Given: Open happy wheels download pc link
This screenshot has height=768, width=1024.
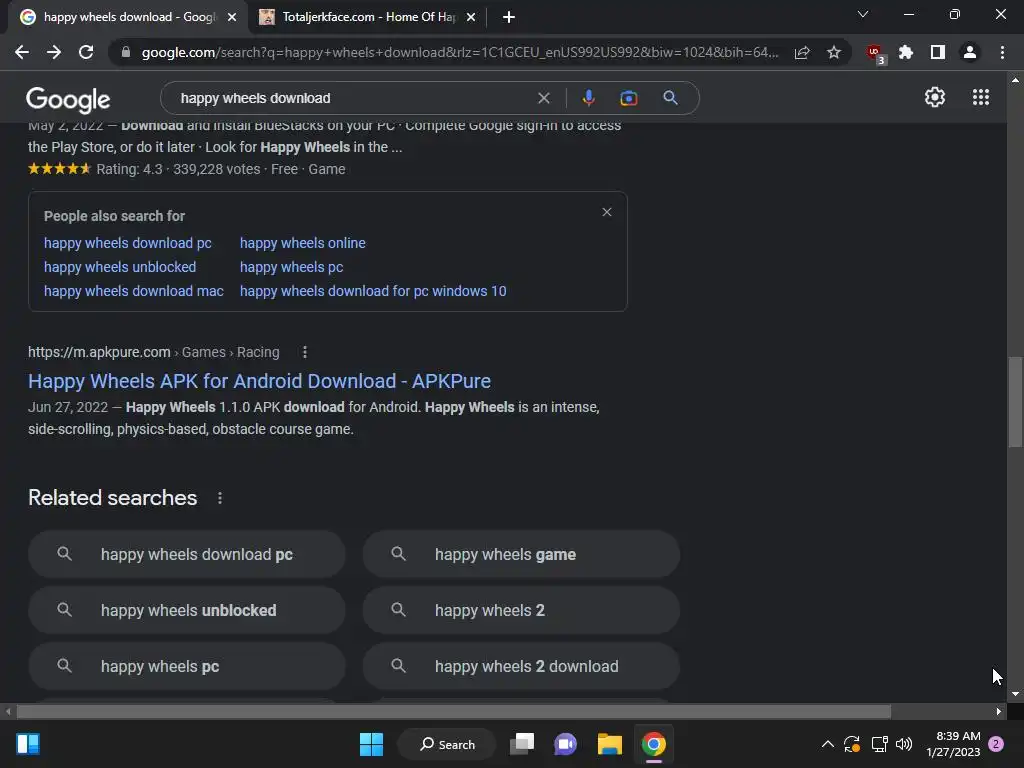Looking at the screenshot, I should click(x=128, y=243).
